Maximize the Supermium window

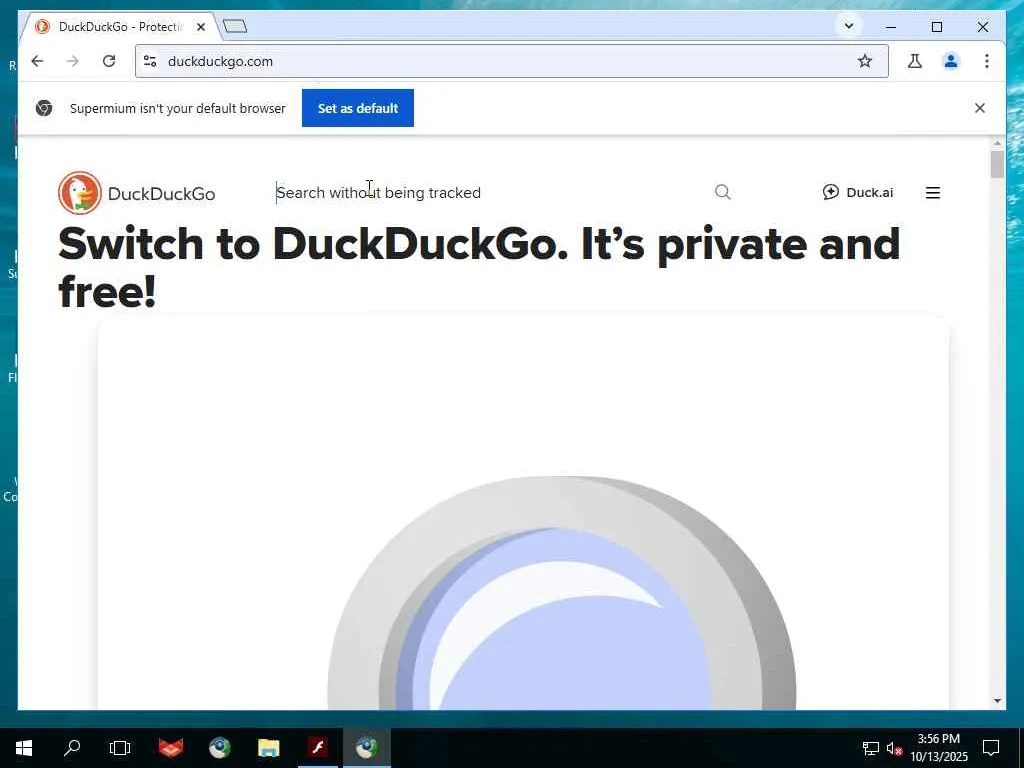point(936,27)
